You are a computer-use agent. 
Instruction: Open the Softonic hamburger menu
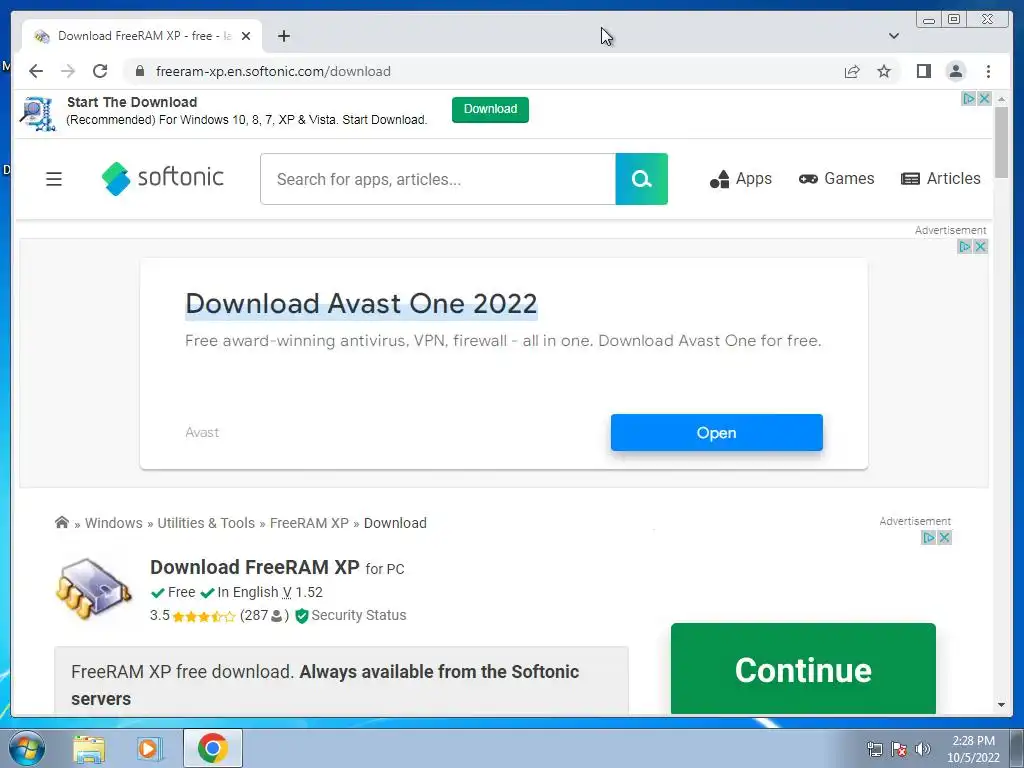54,178
